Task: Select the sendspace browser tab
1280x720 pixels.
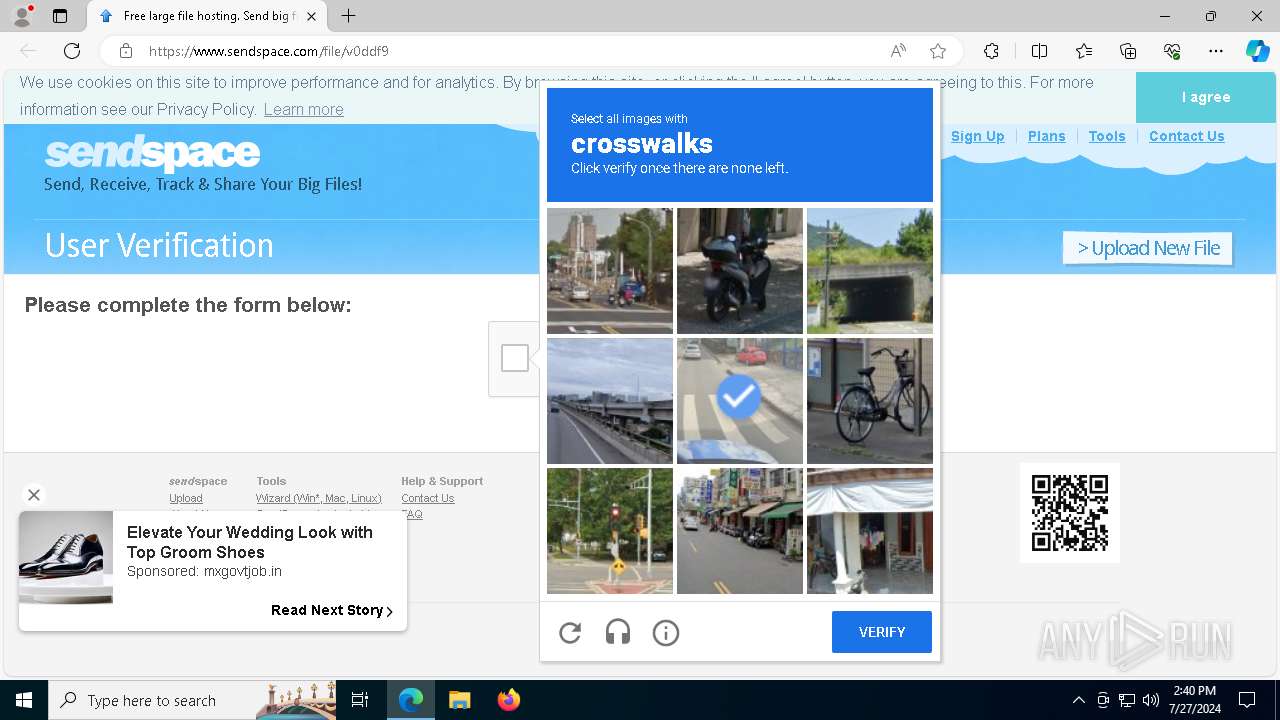Action: click(206, 16)
